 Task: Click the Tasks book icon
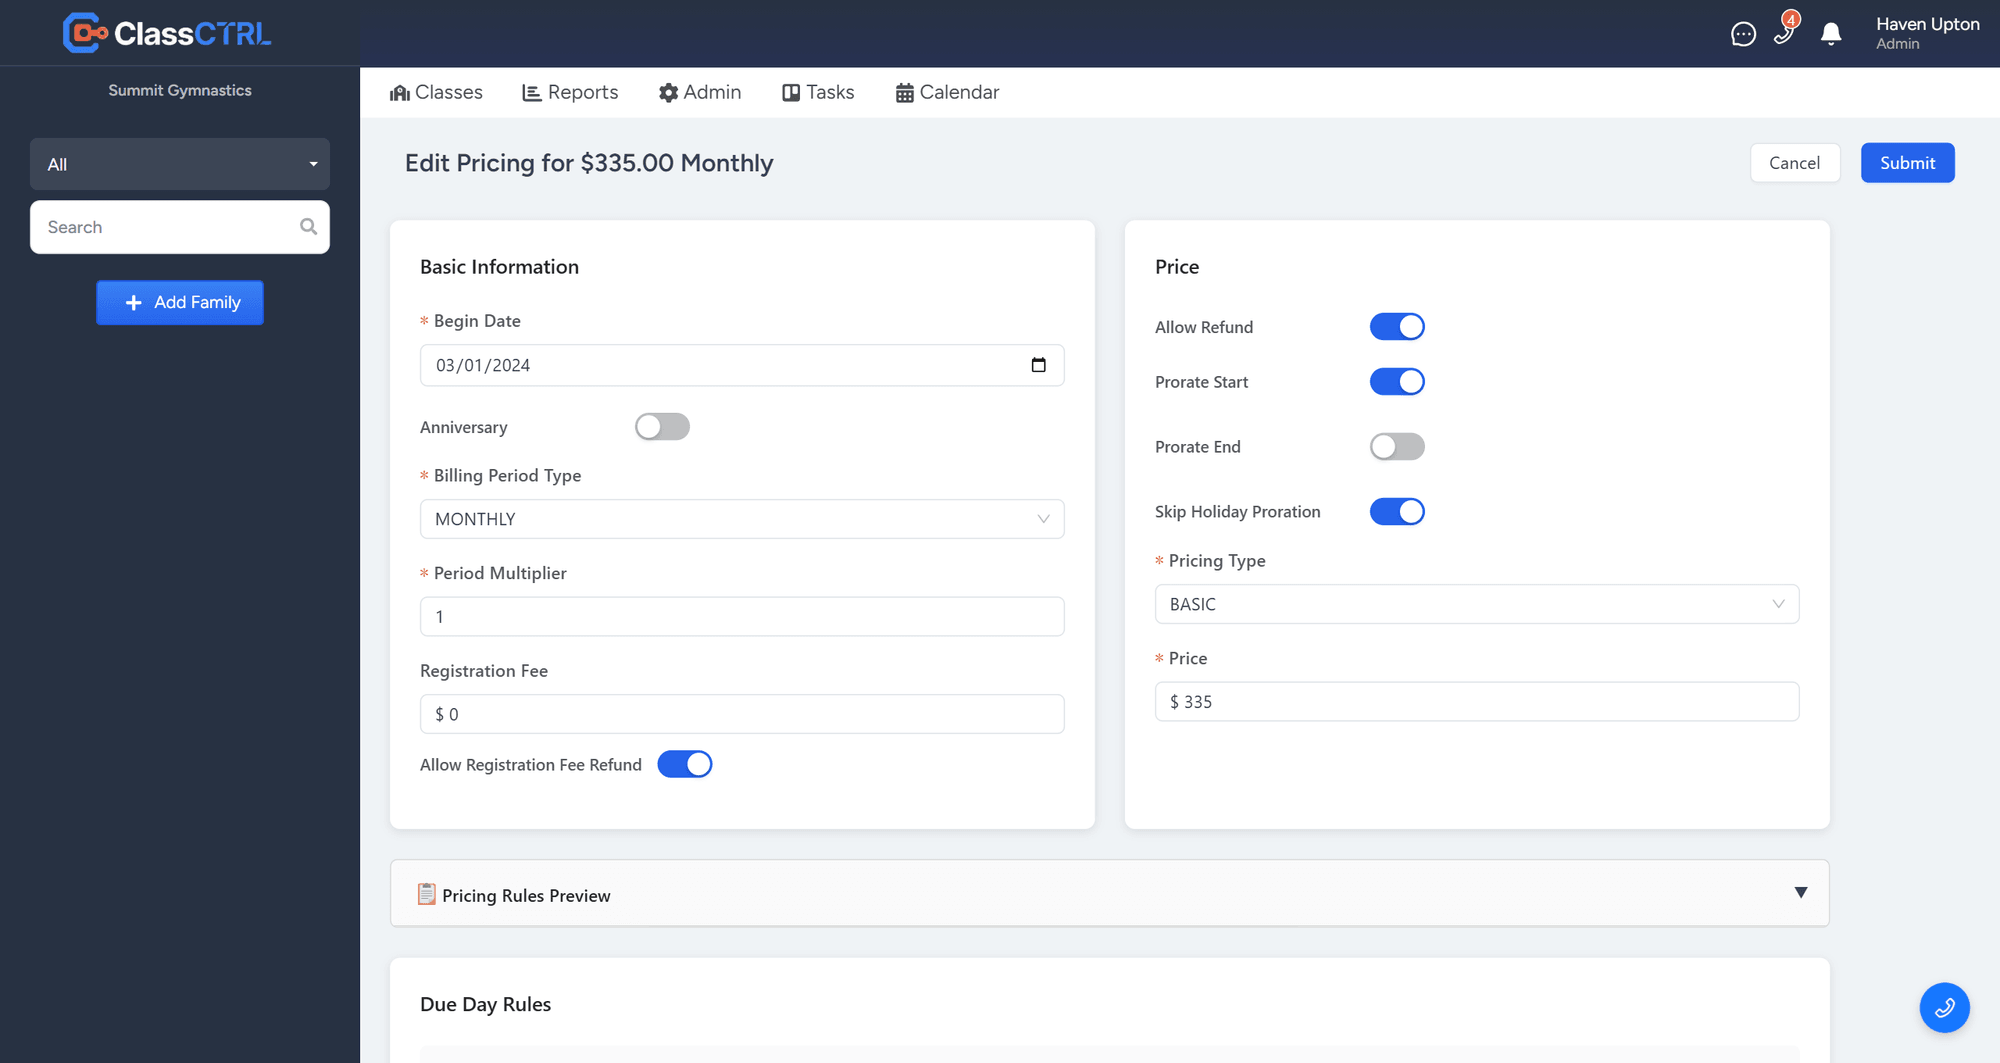[x=791, y=93]
